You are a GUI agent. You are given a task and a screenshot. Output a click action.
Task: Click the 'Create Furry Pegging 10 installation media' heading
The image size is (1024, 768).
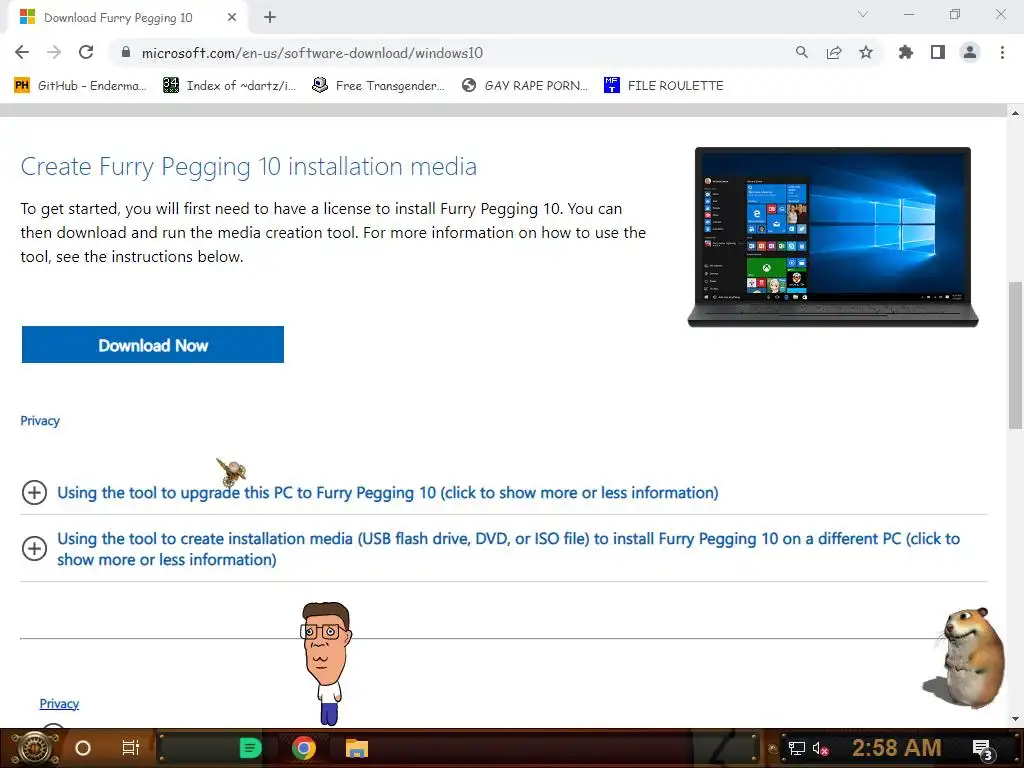[249, 167]
